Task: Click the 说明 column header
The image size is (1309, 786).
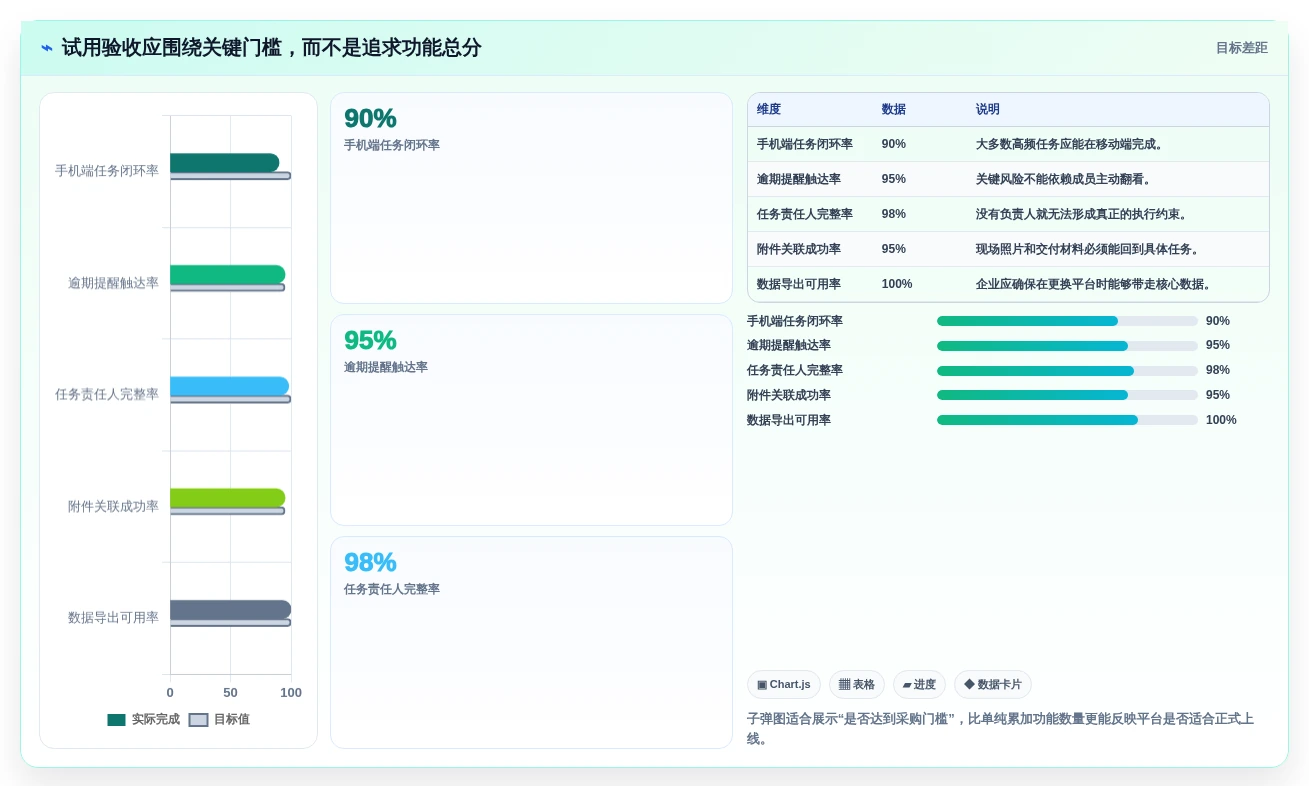Action: (x=987, y=110)
